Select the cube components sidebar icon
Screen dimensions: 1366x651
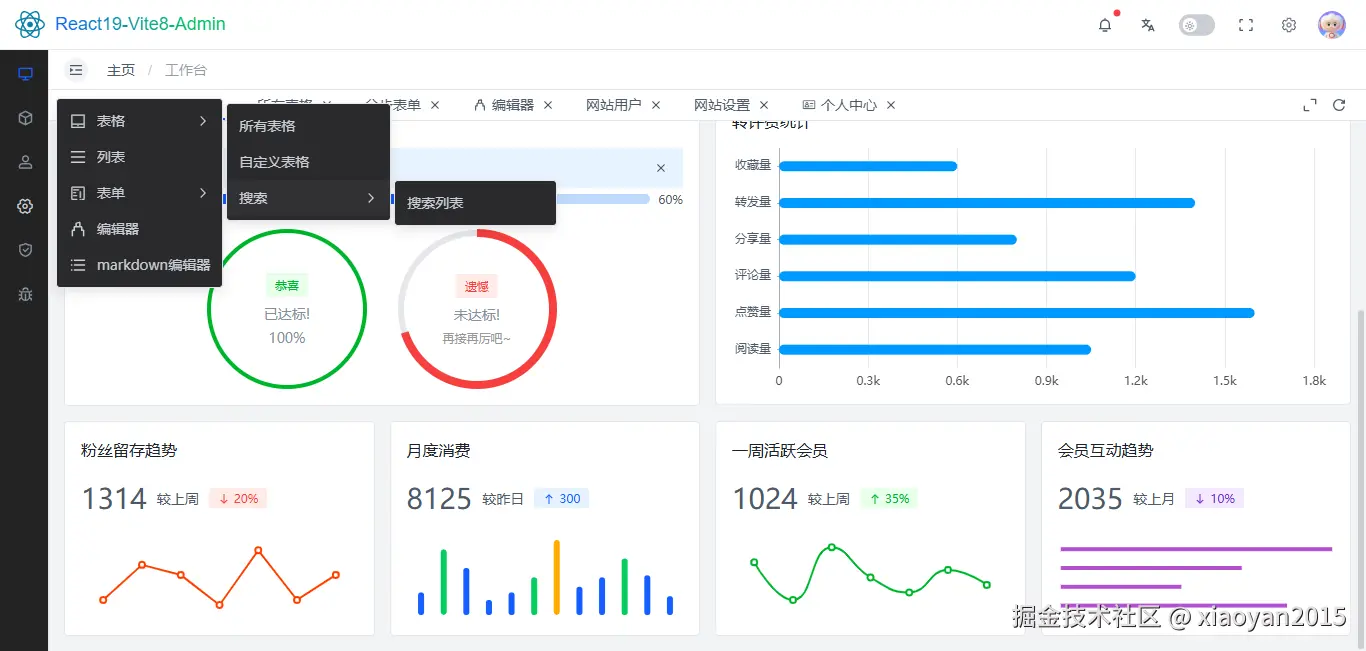click(25, 118)
